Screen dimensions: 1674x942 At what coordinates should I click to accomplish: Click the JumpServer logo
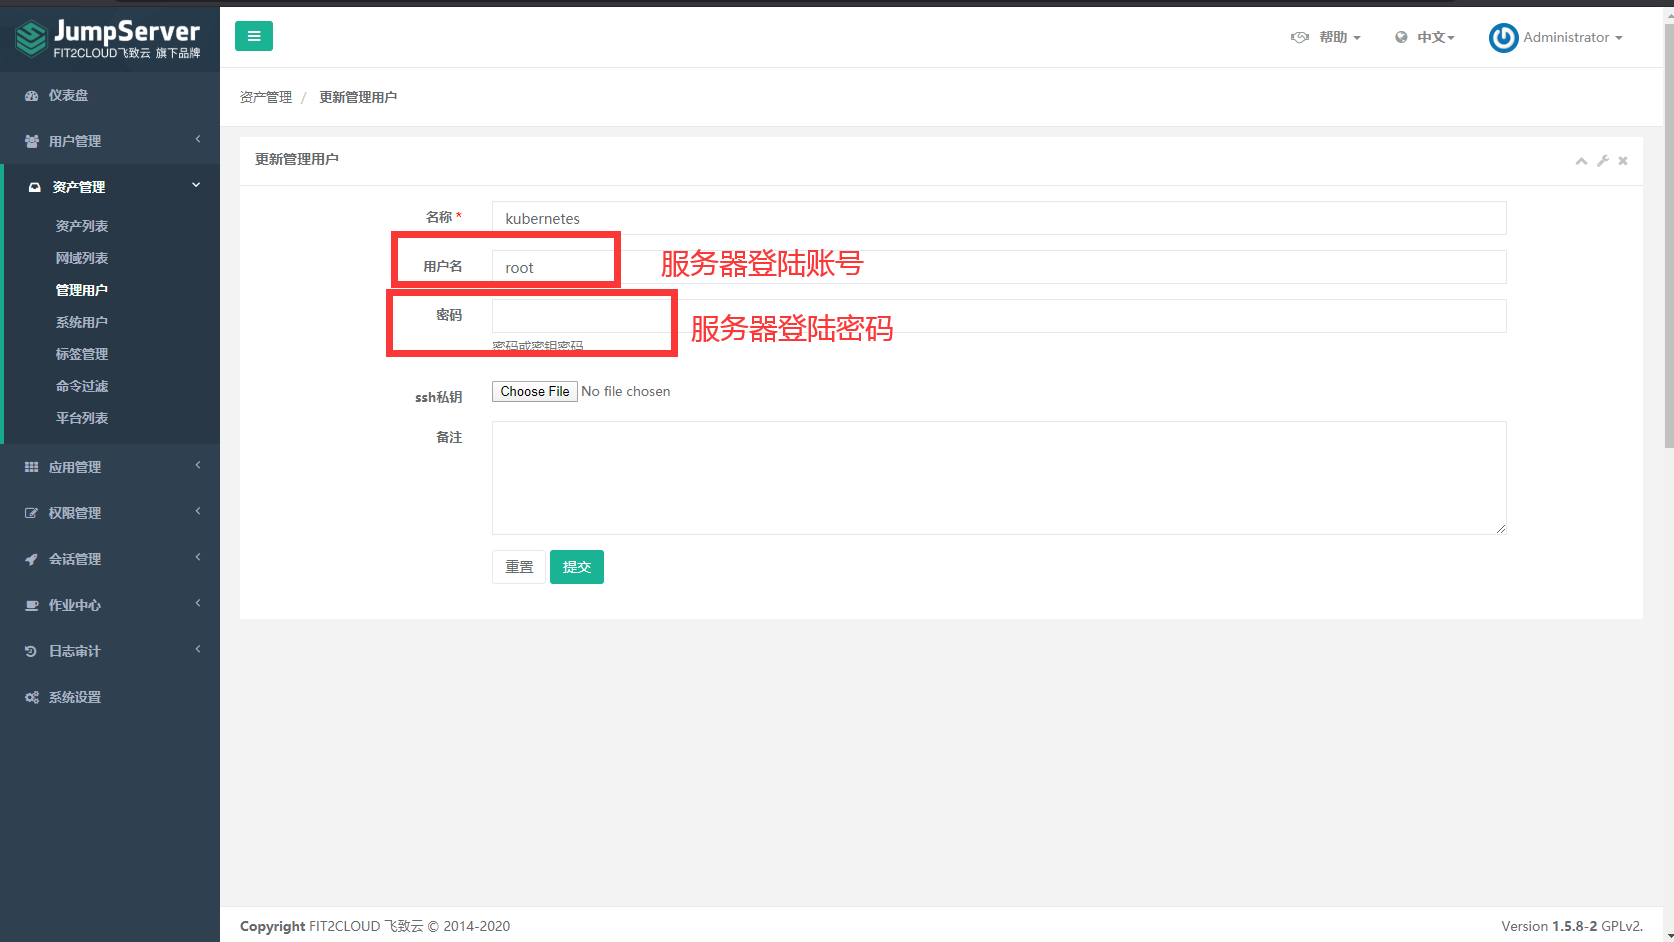(x=108, y=39)
